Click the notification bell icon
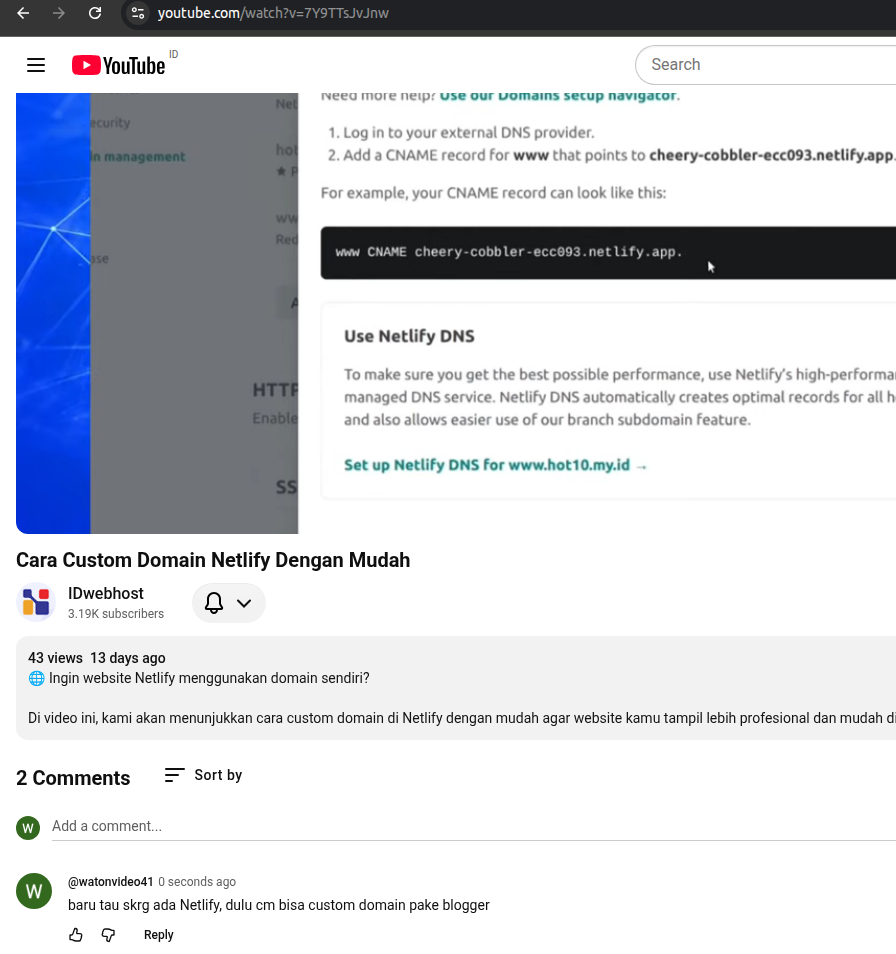This screenshot has height=954, width=896. 214,603
